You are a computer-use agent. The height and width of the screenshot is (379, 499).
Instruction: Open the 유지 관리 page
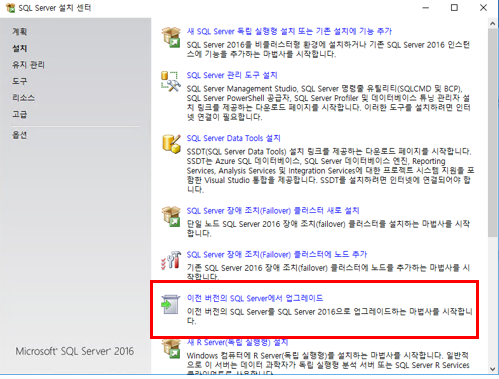[28, 65]
